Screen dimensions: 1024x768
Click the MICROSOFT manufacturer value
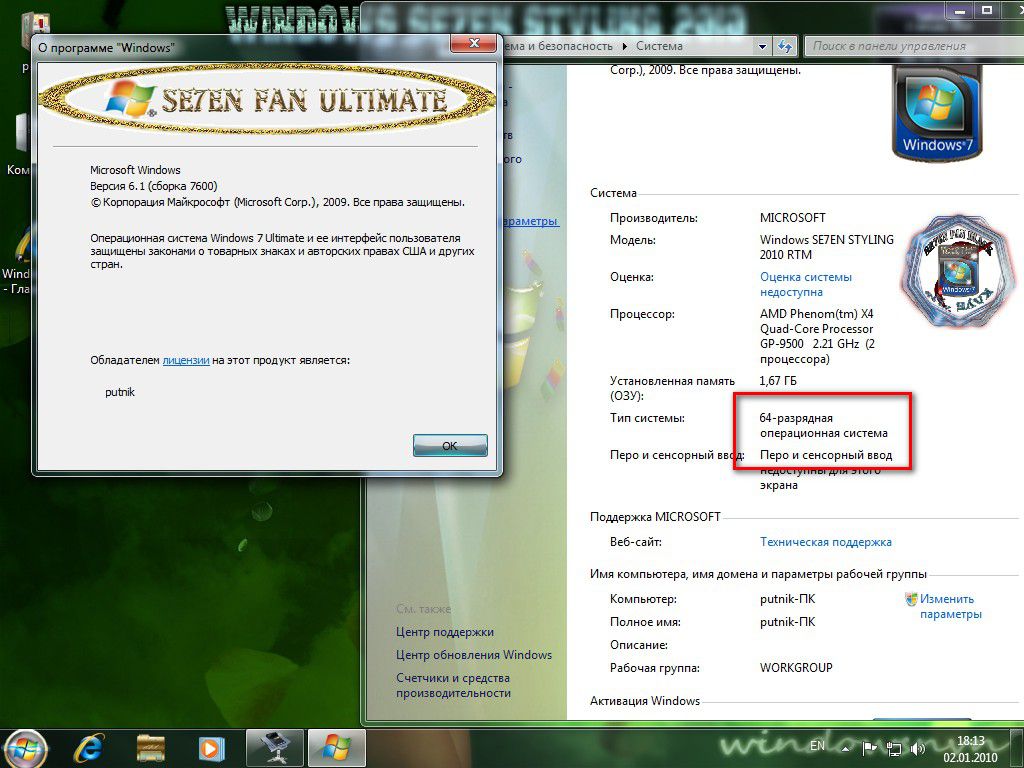point(792,217)
